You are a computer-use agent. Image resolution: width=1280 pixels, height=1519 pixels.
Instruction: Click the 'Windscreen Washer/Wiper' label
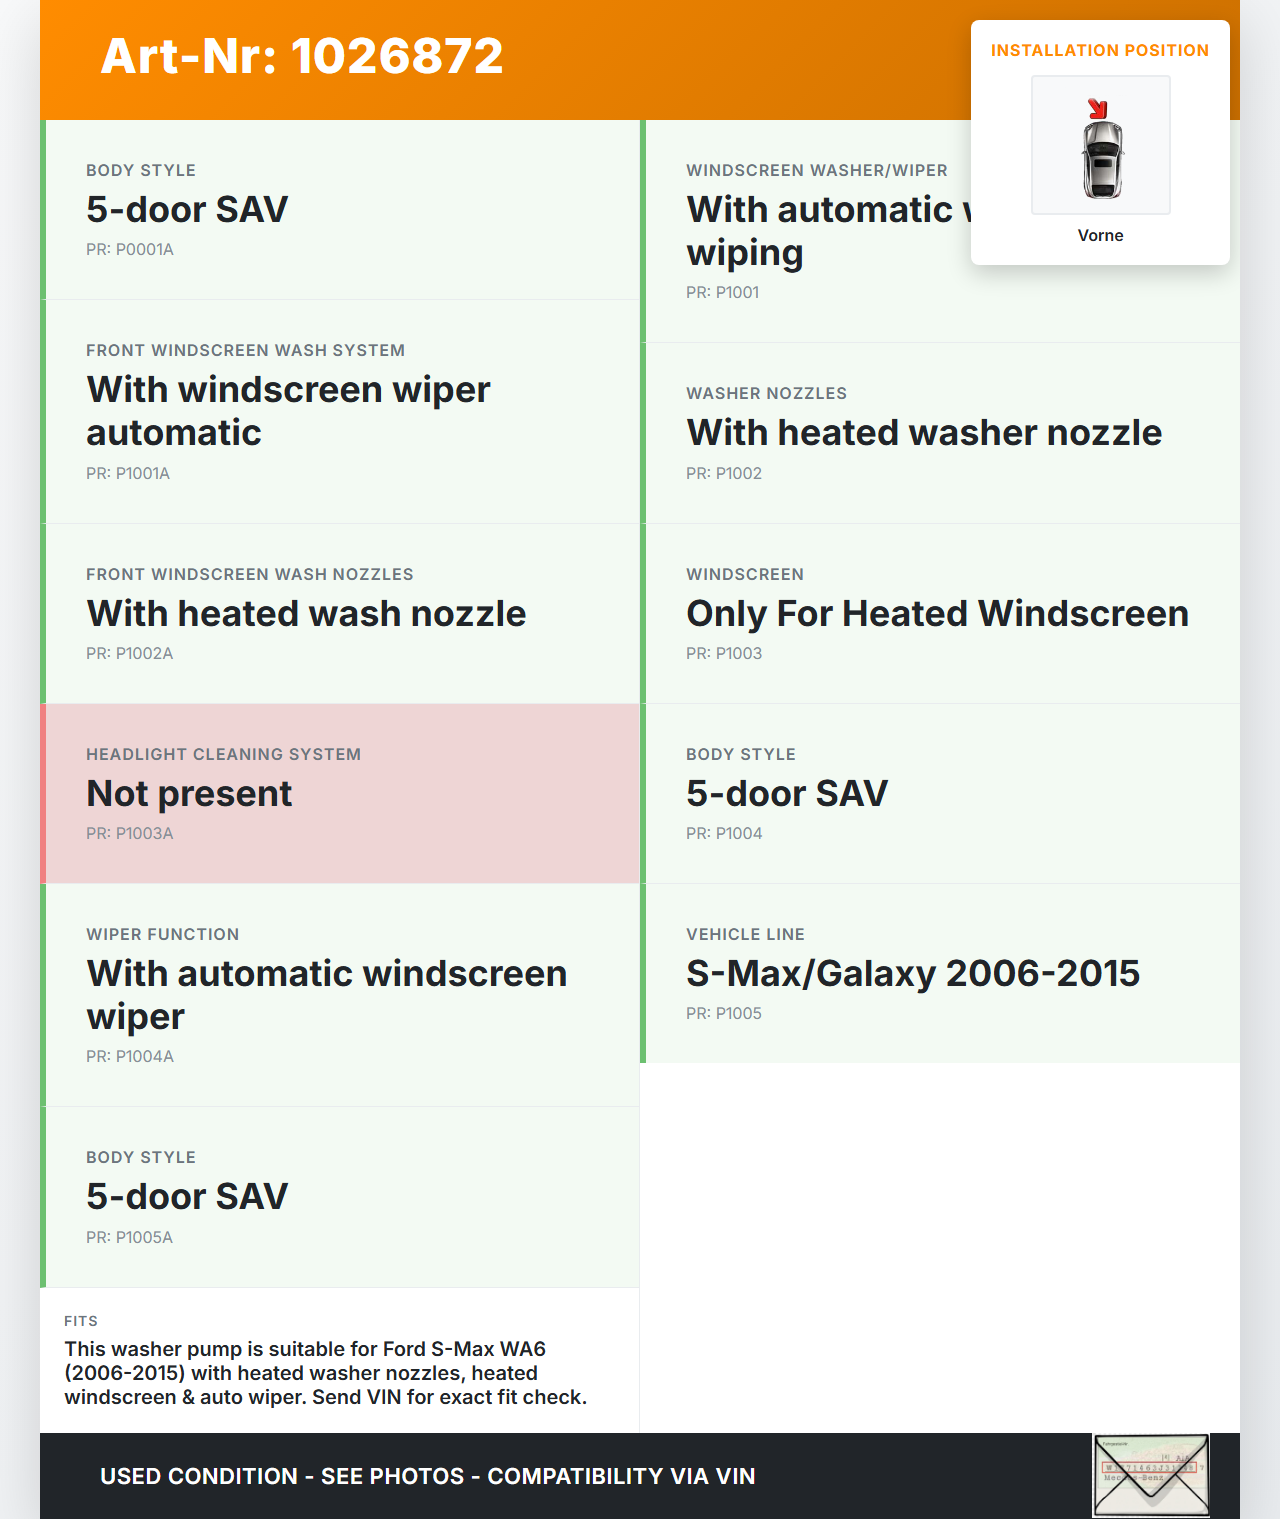coord(816,170)
